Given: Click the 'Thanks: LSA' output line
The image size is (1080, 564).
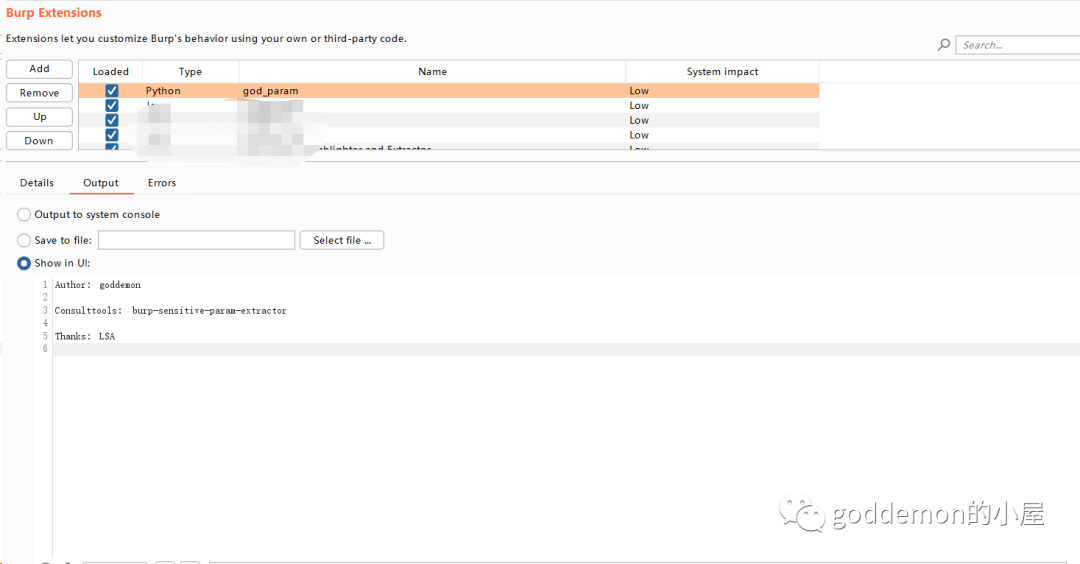Looking at the screenshot, I should [85, 336].
